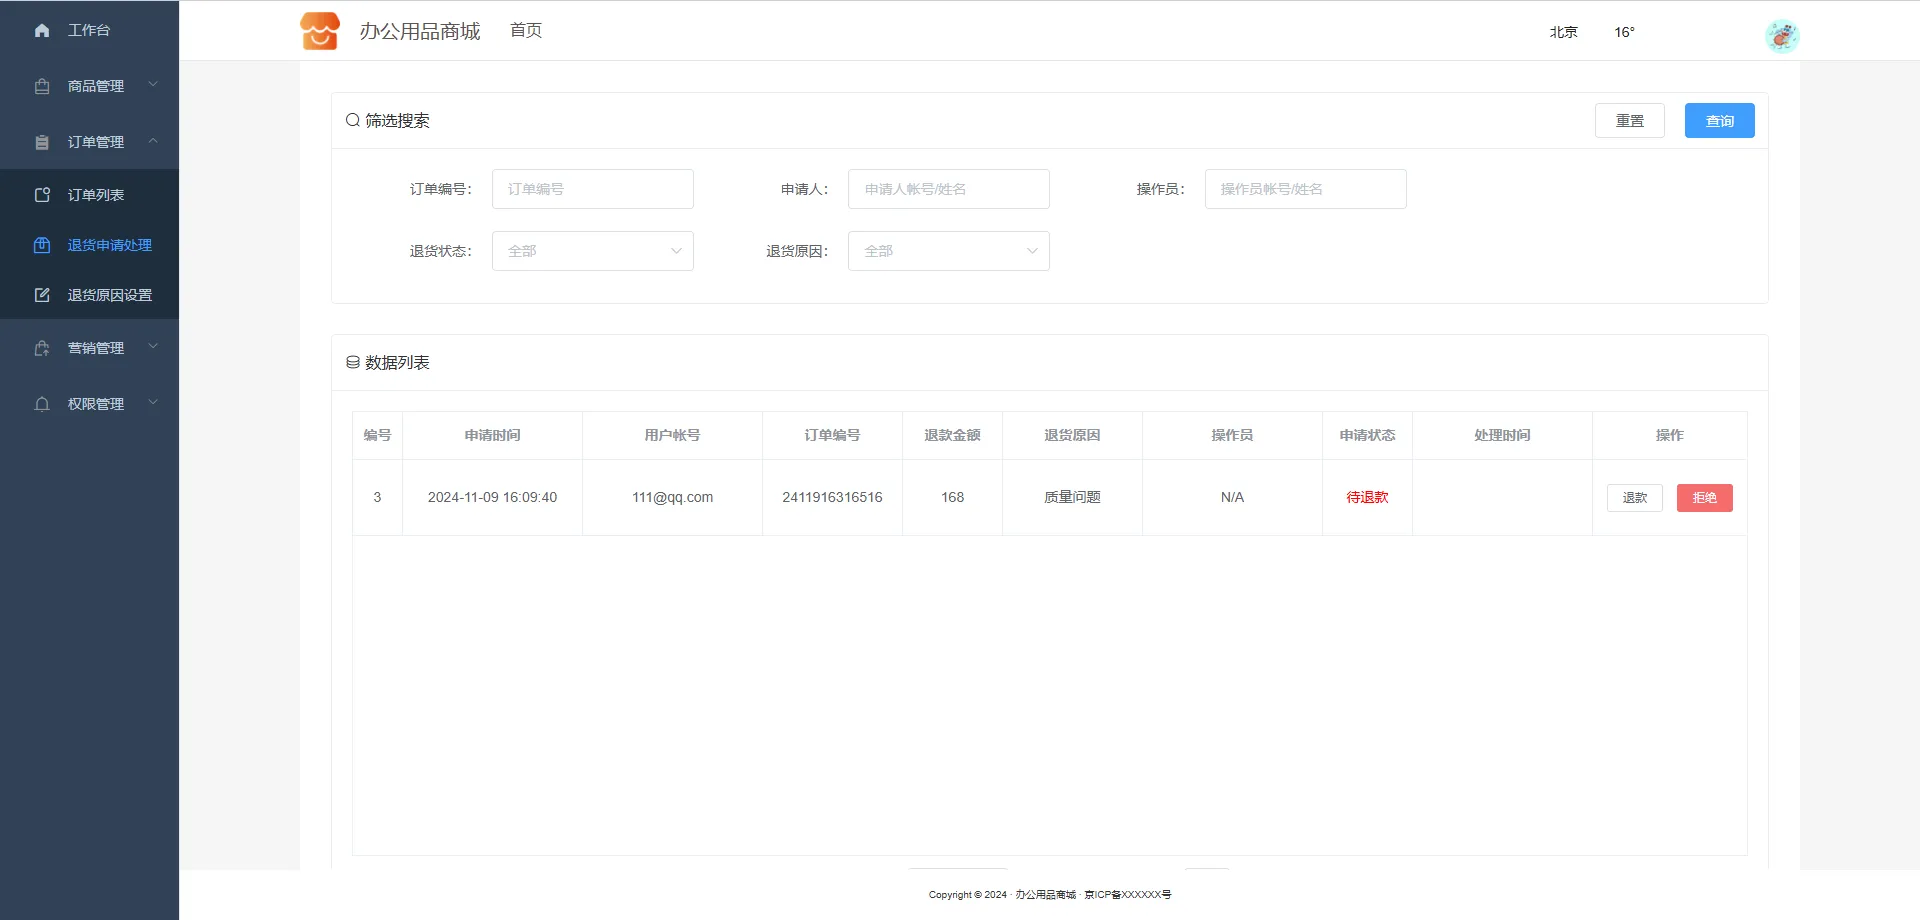The width and height of the screenshot is (1920, 920).
Task: Open the 首页 navigation tab
Action: 525,31
